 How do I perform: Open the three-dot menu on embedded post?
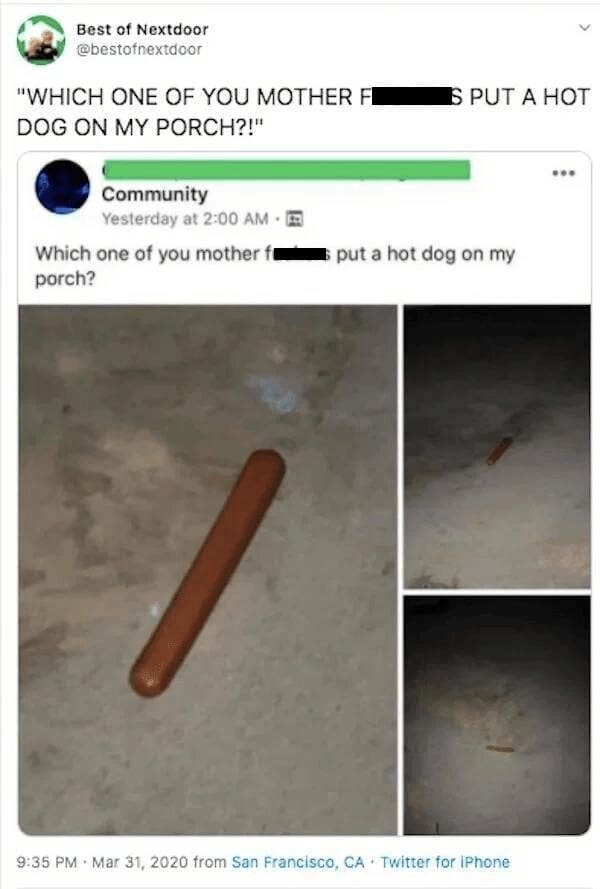coord(564,173)
